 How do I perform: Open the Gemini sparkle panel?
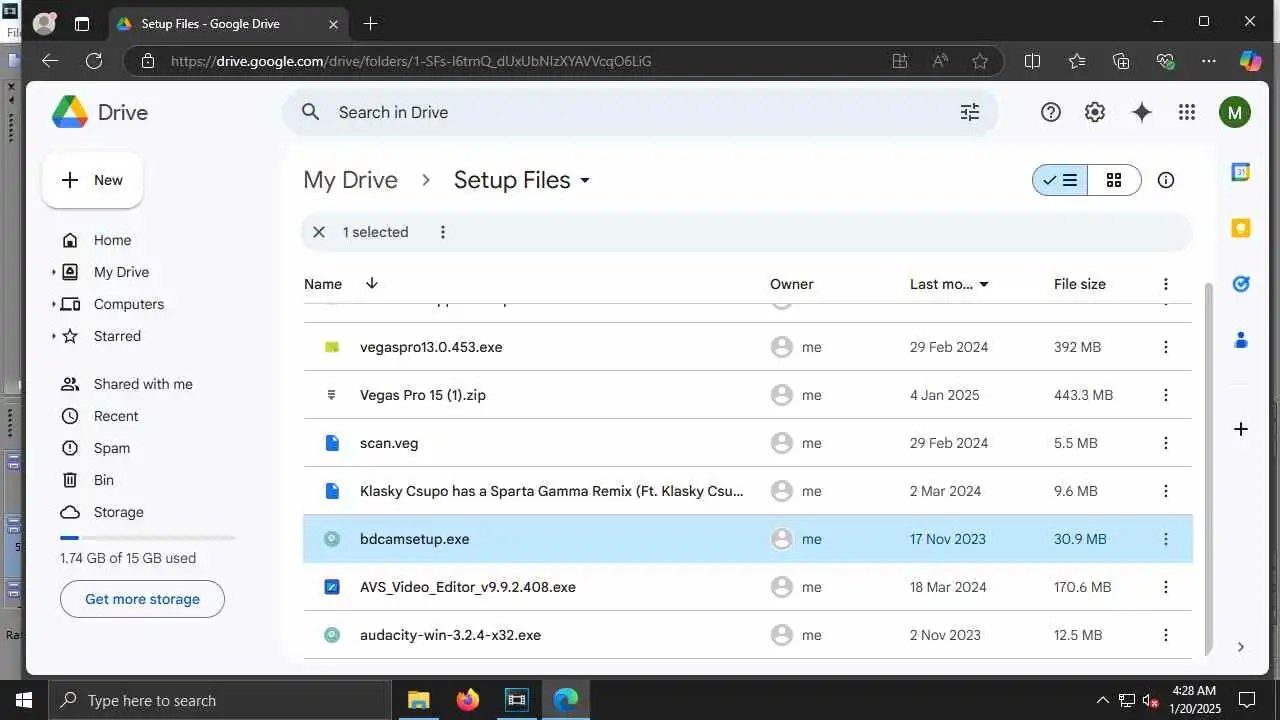pos(1141,112)
